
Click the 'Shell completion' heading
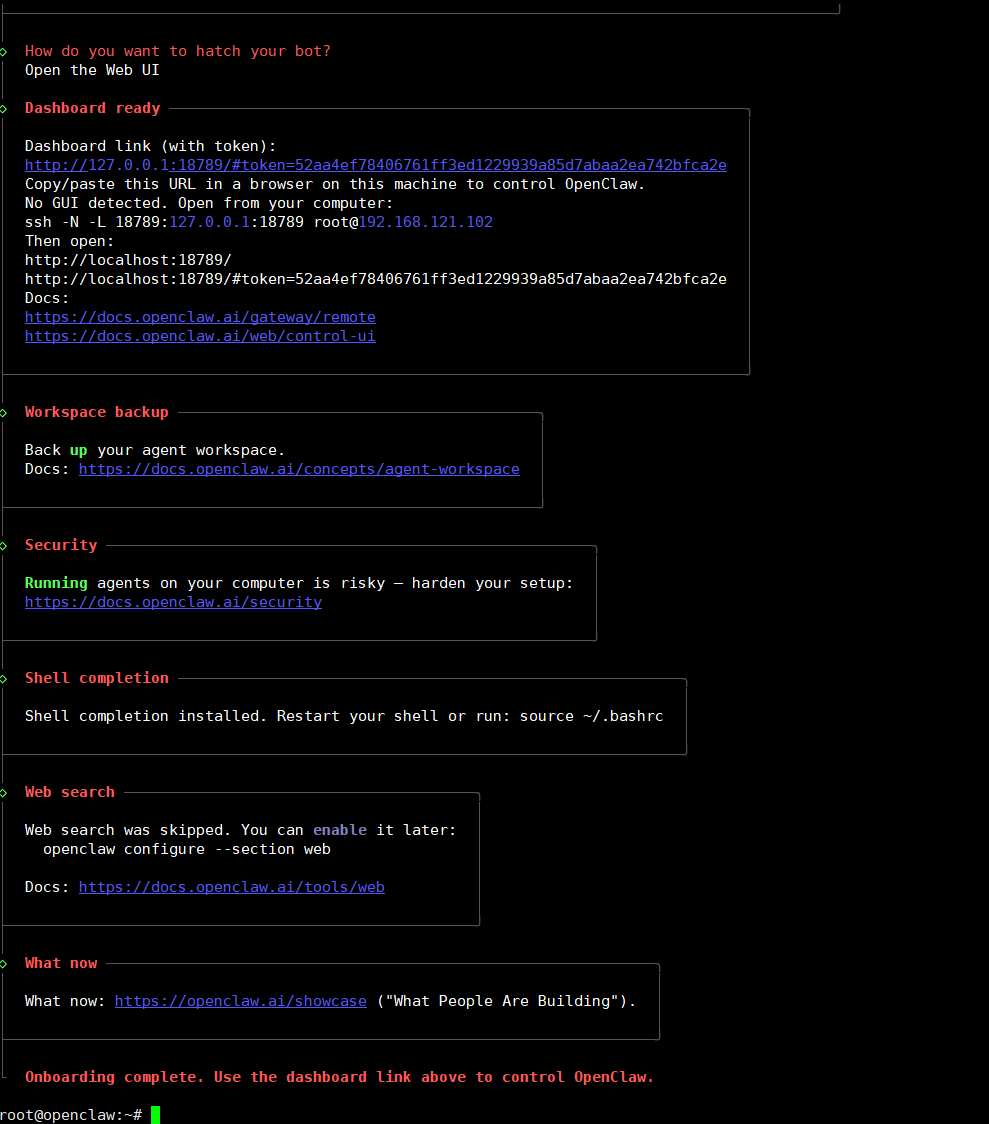[97, 678]
